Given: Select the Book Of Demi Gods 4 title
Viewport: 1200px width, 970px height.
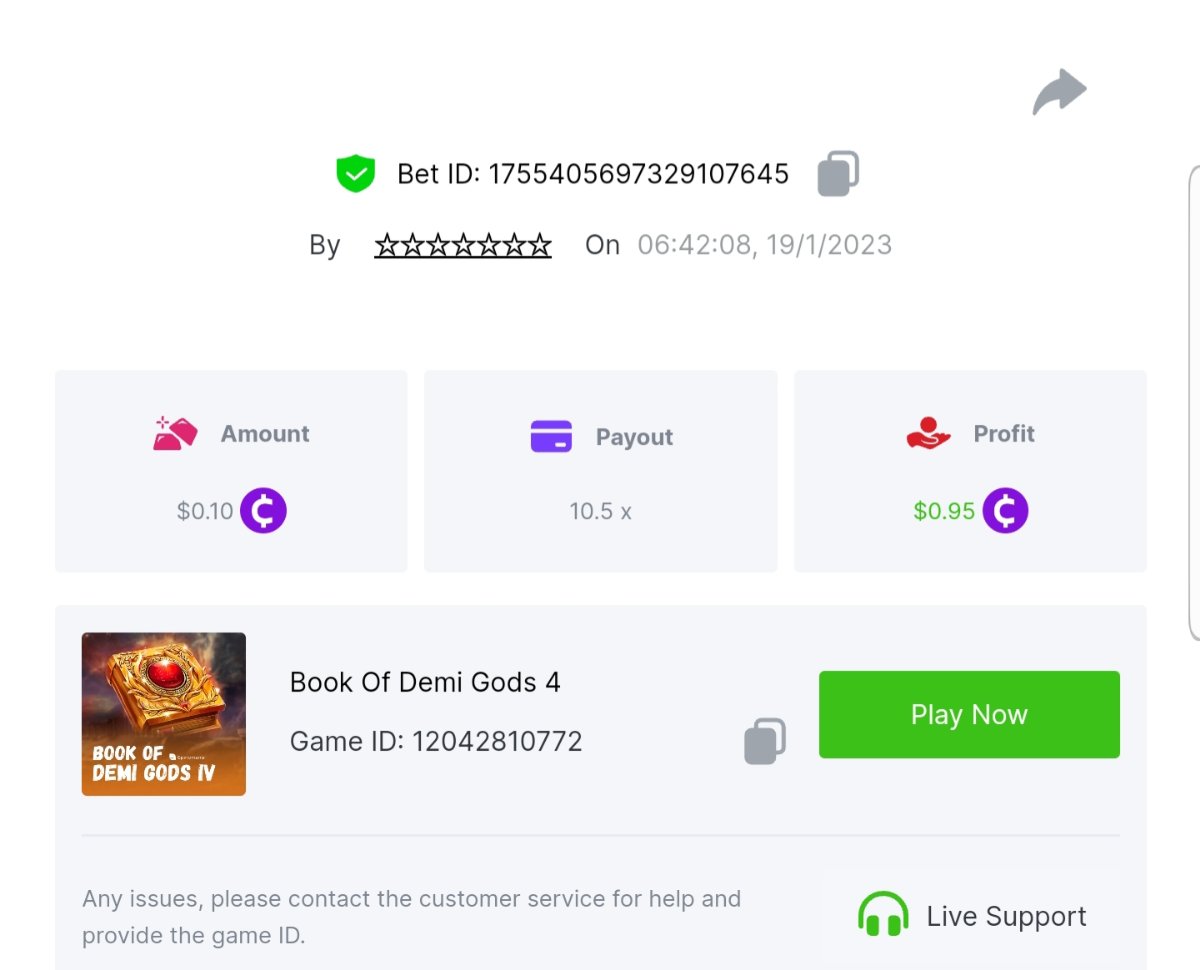Looking at the screenshot, I should click(x=425, y=682).
